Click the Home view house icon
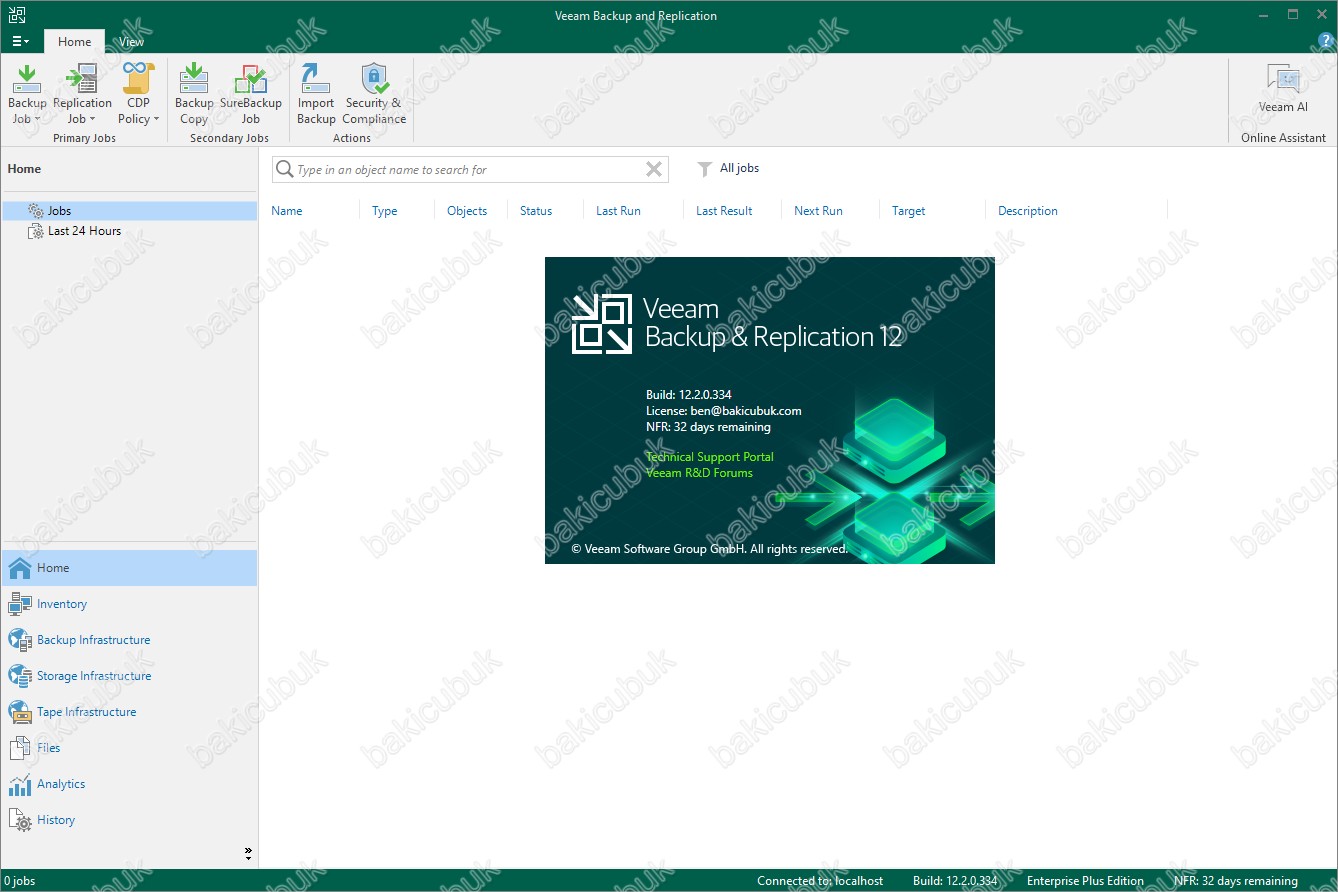This screenshot has height=892, width=1338. (x=20, y=568)
